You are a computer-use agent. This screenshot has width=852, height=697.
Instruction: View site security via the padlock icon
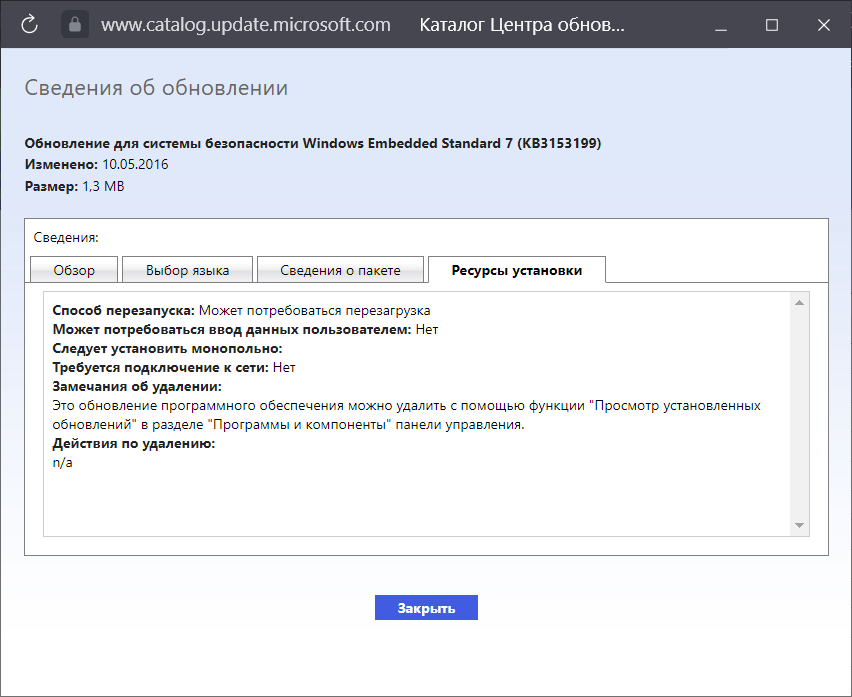[x=75, y=24]
